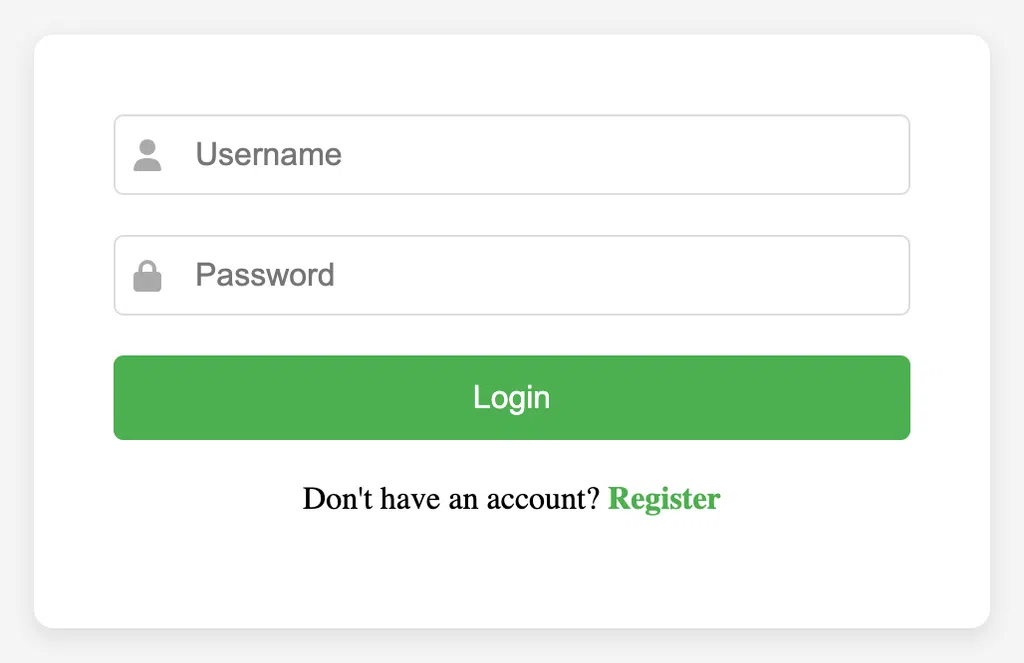Click the padlock icon
The image size is (1024, 663).
(x=147, y=276)
